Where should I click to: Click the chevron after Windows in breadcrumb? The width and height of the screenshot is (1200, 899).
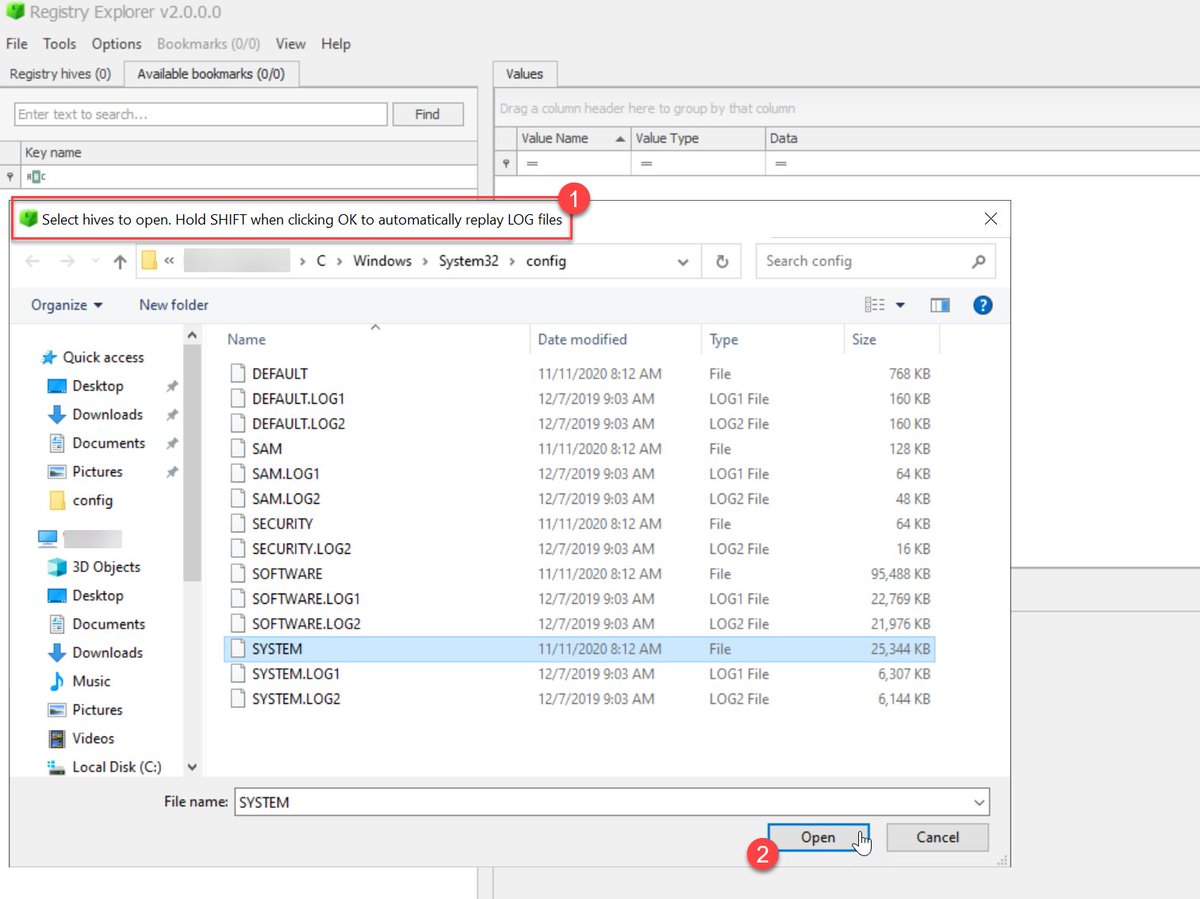[x=425, y=261]
